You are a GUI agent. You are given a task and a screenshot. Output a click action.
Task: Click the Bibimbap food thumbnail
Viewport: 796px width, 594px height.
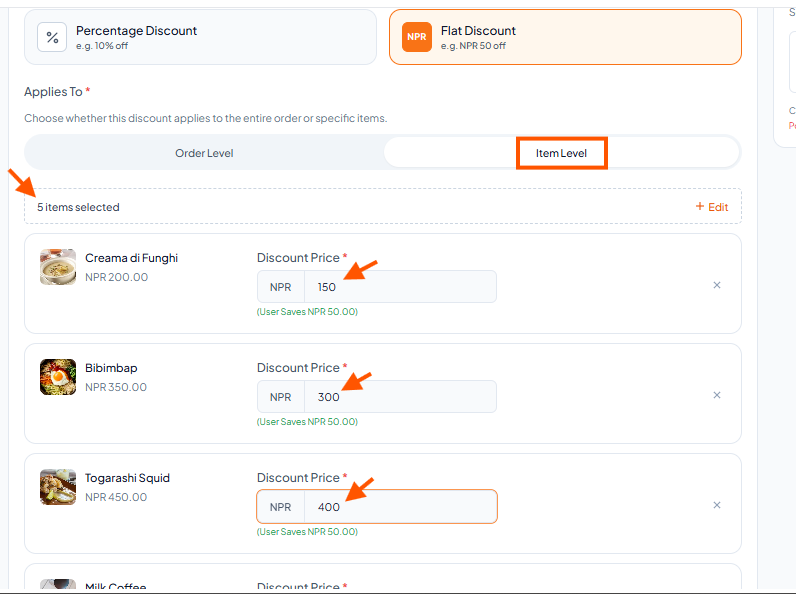[58, 377]
